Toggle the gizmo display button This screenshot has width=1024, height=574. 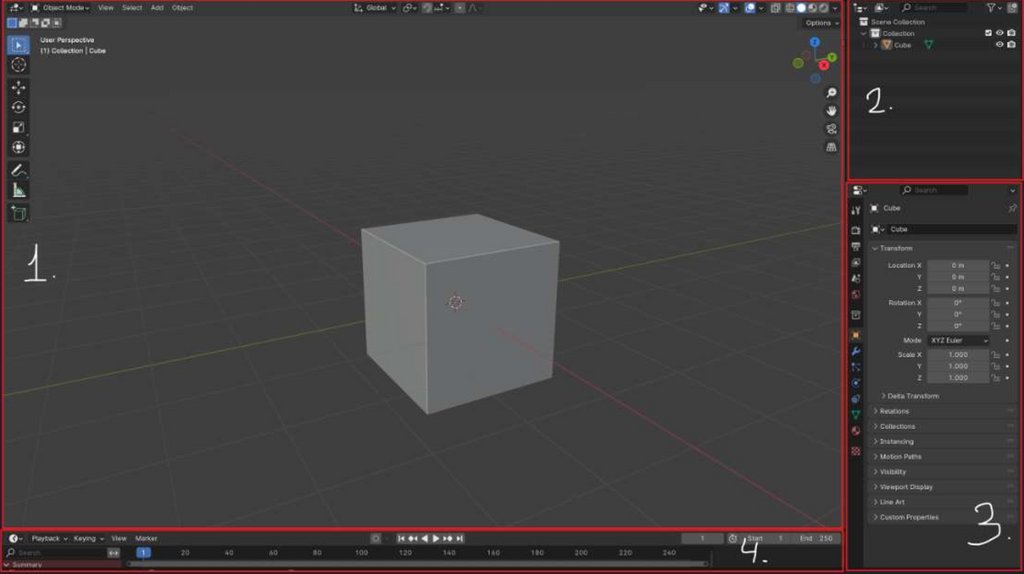point(724,8)
